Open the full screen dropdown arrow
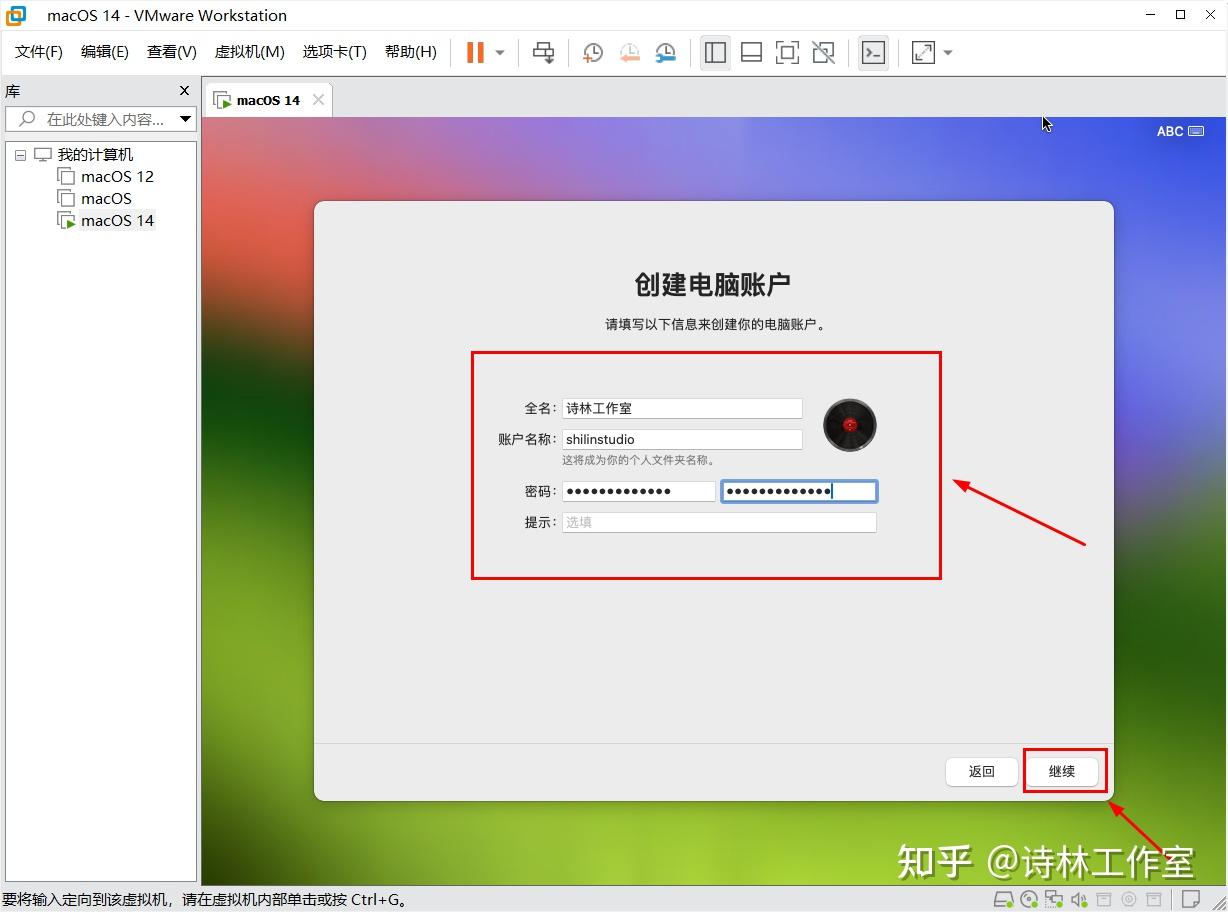Image resolution: width=1228 pixels, height=912 pixels. click(946, 52)
